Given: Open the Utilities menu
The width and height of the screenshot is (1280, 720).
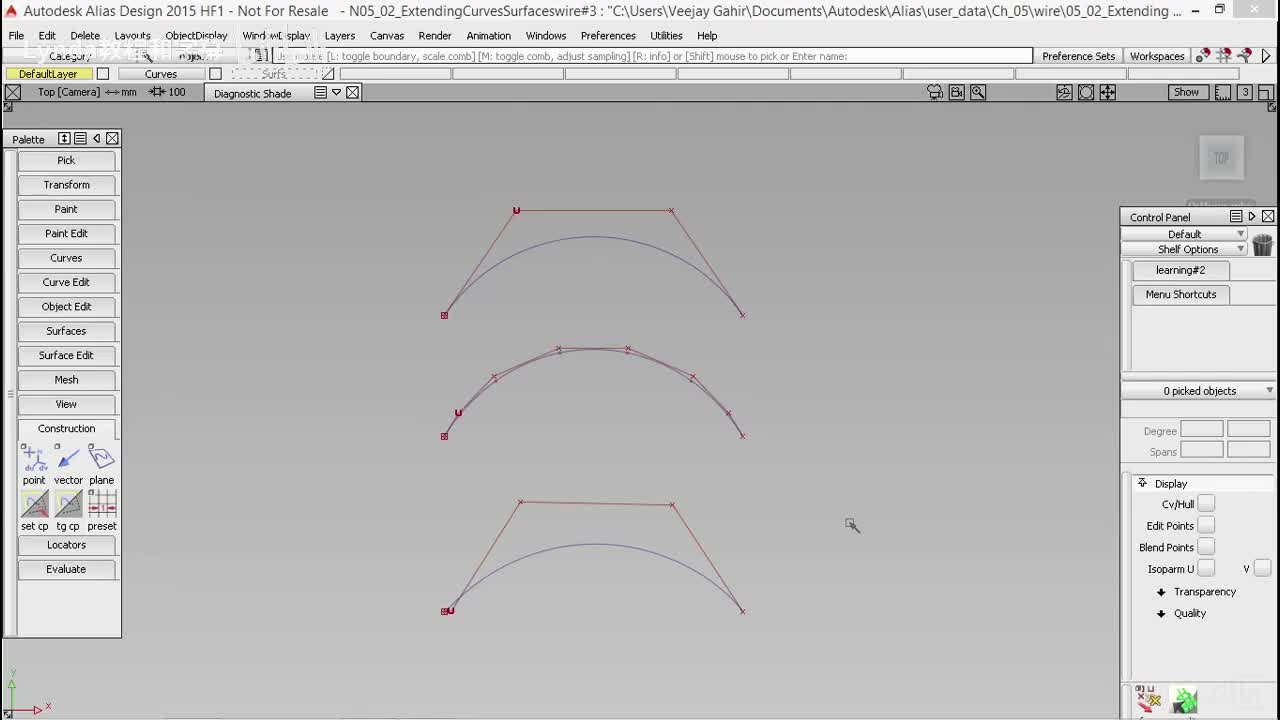Looking at the screenshot, I should 666,35.
